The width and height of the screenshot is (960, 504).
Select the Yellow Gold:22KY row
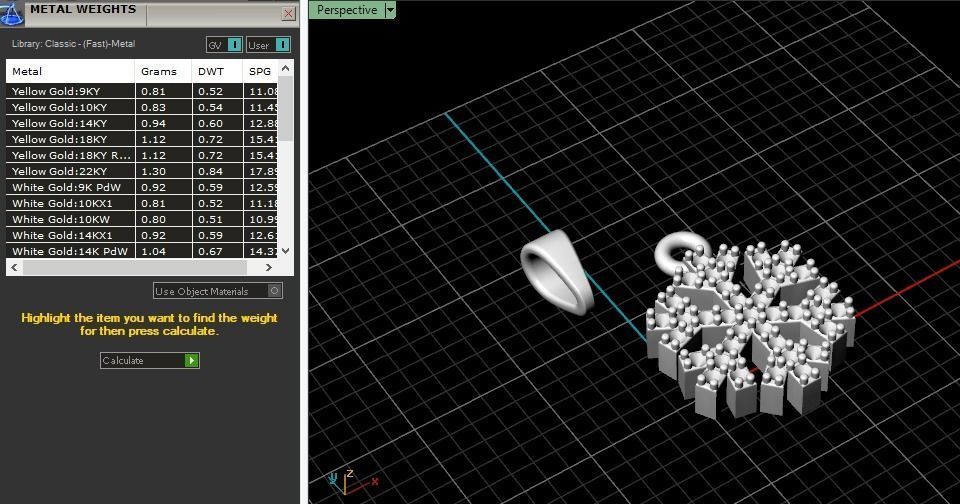click(x=142, y=171)
